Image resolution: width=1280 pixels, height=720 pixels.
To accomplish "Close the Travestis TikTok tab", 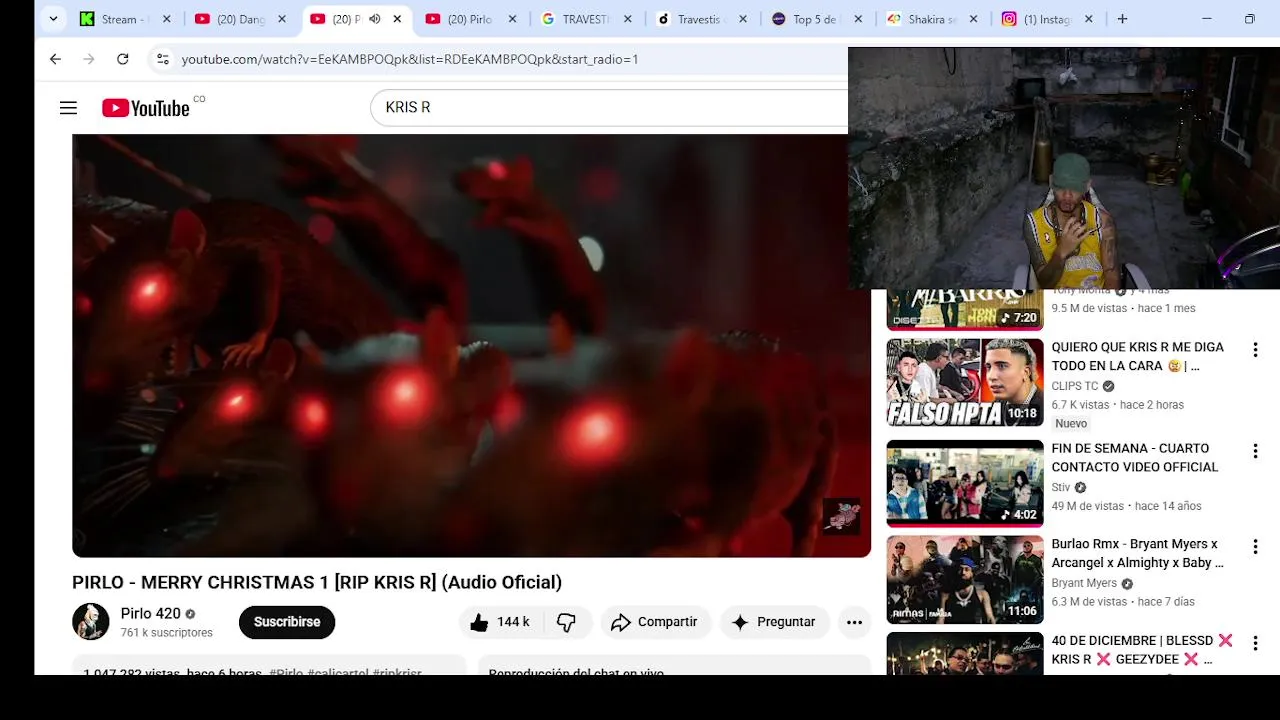I will [x=743, y=19].
